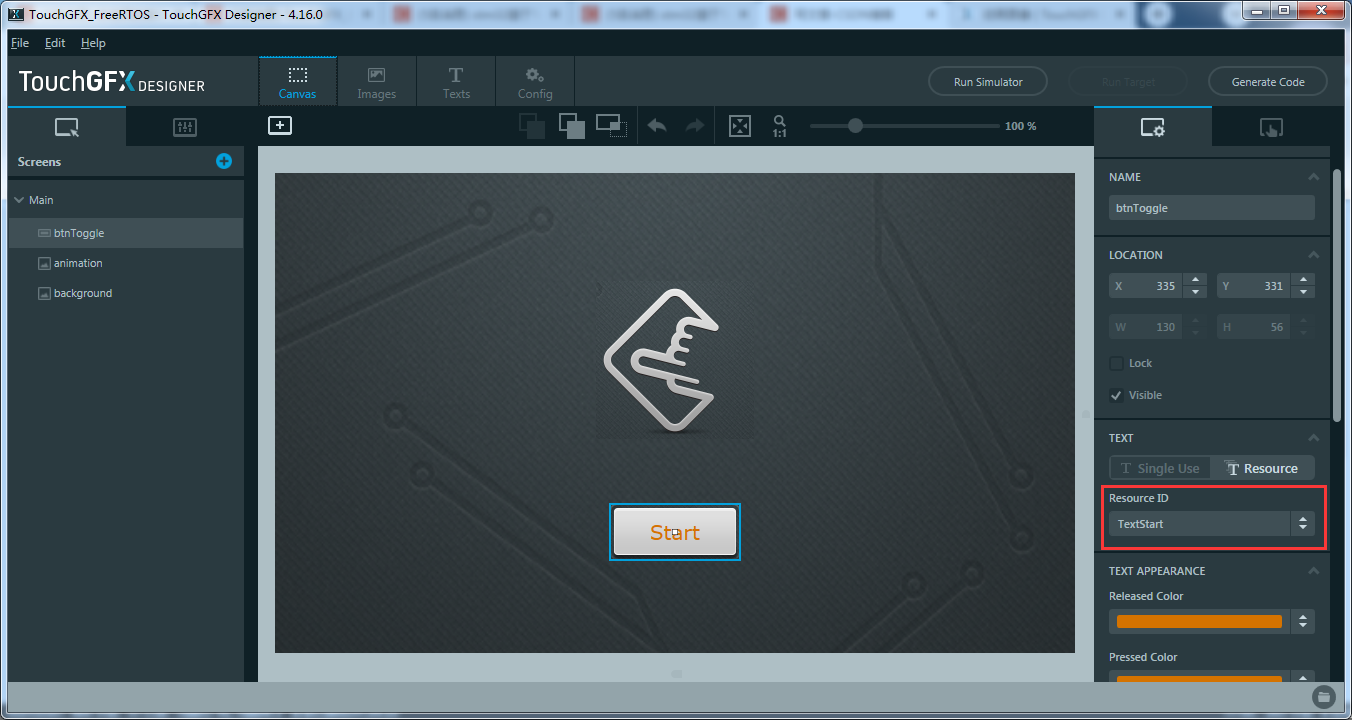Select the animation image in the tree
The image size is (1352, 720).
click(x=126, y=263)
